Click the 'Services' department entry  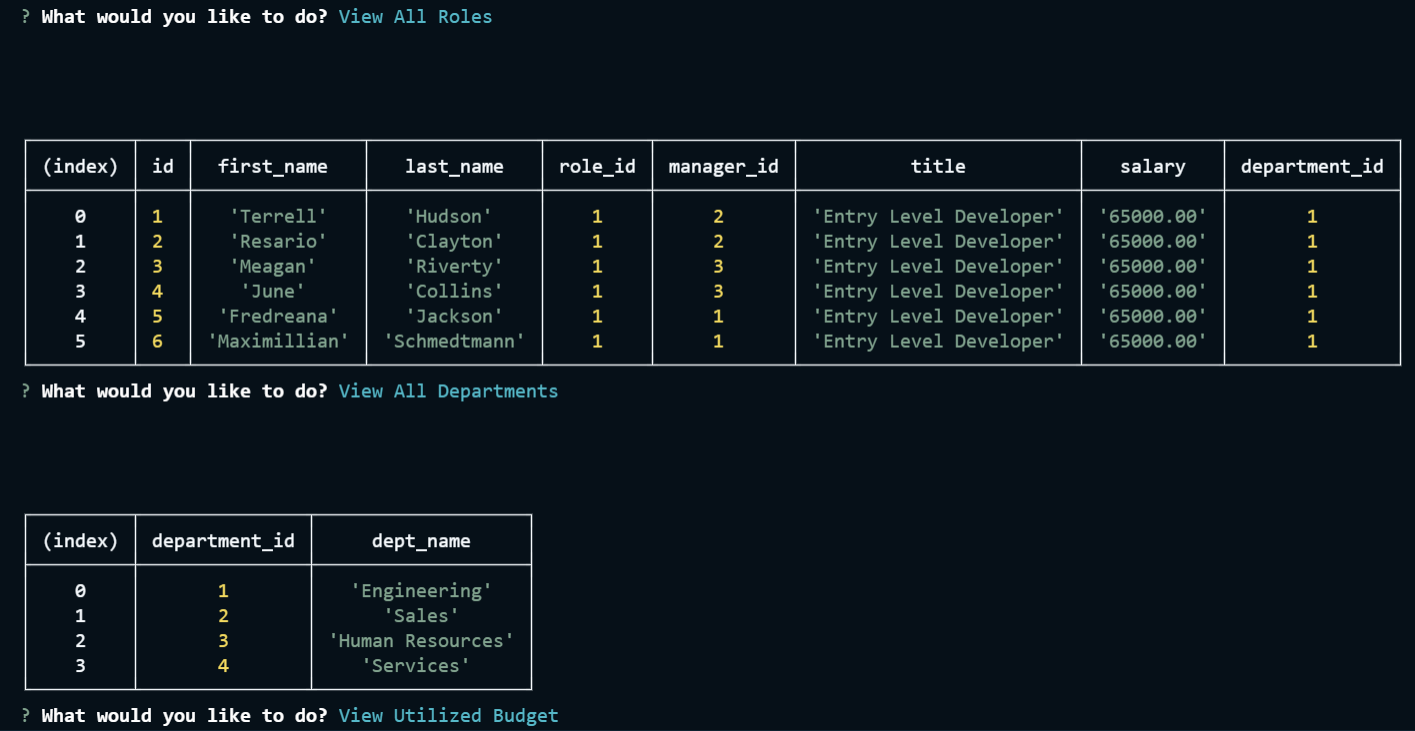pos(421,666)
